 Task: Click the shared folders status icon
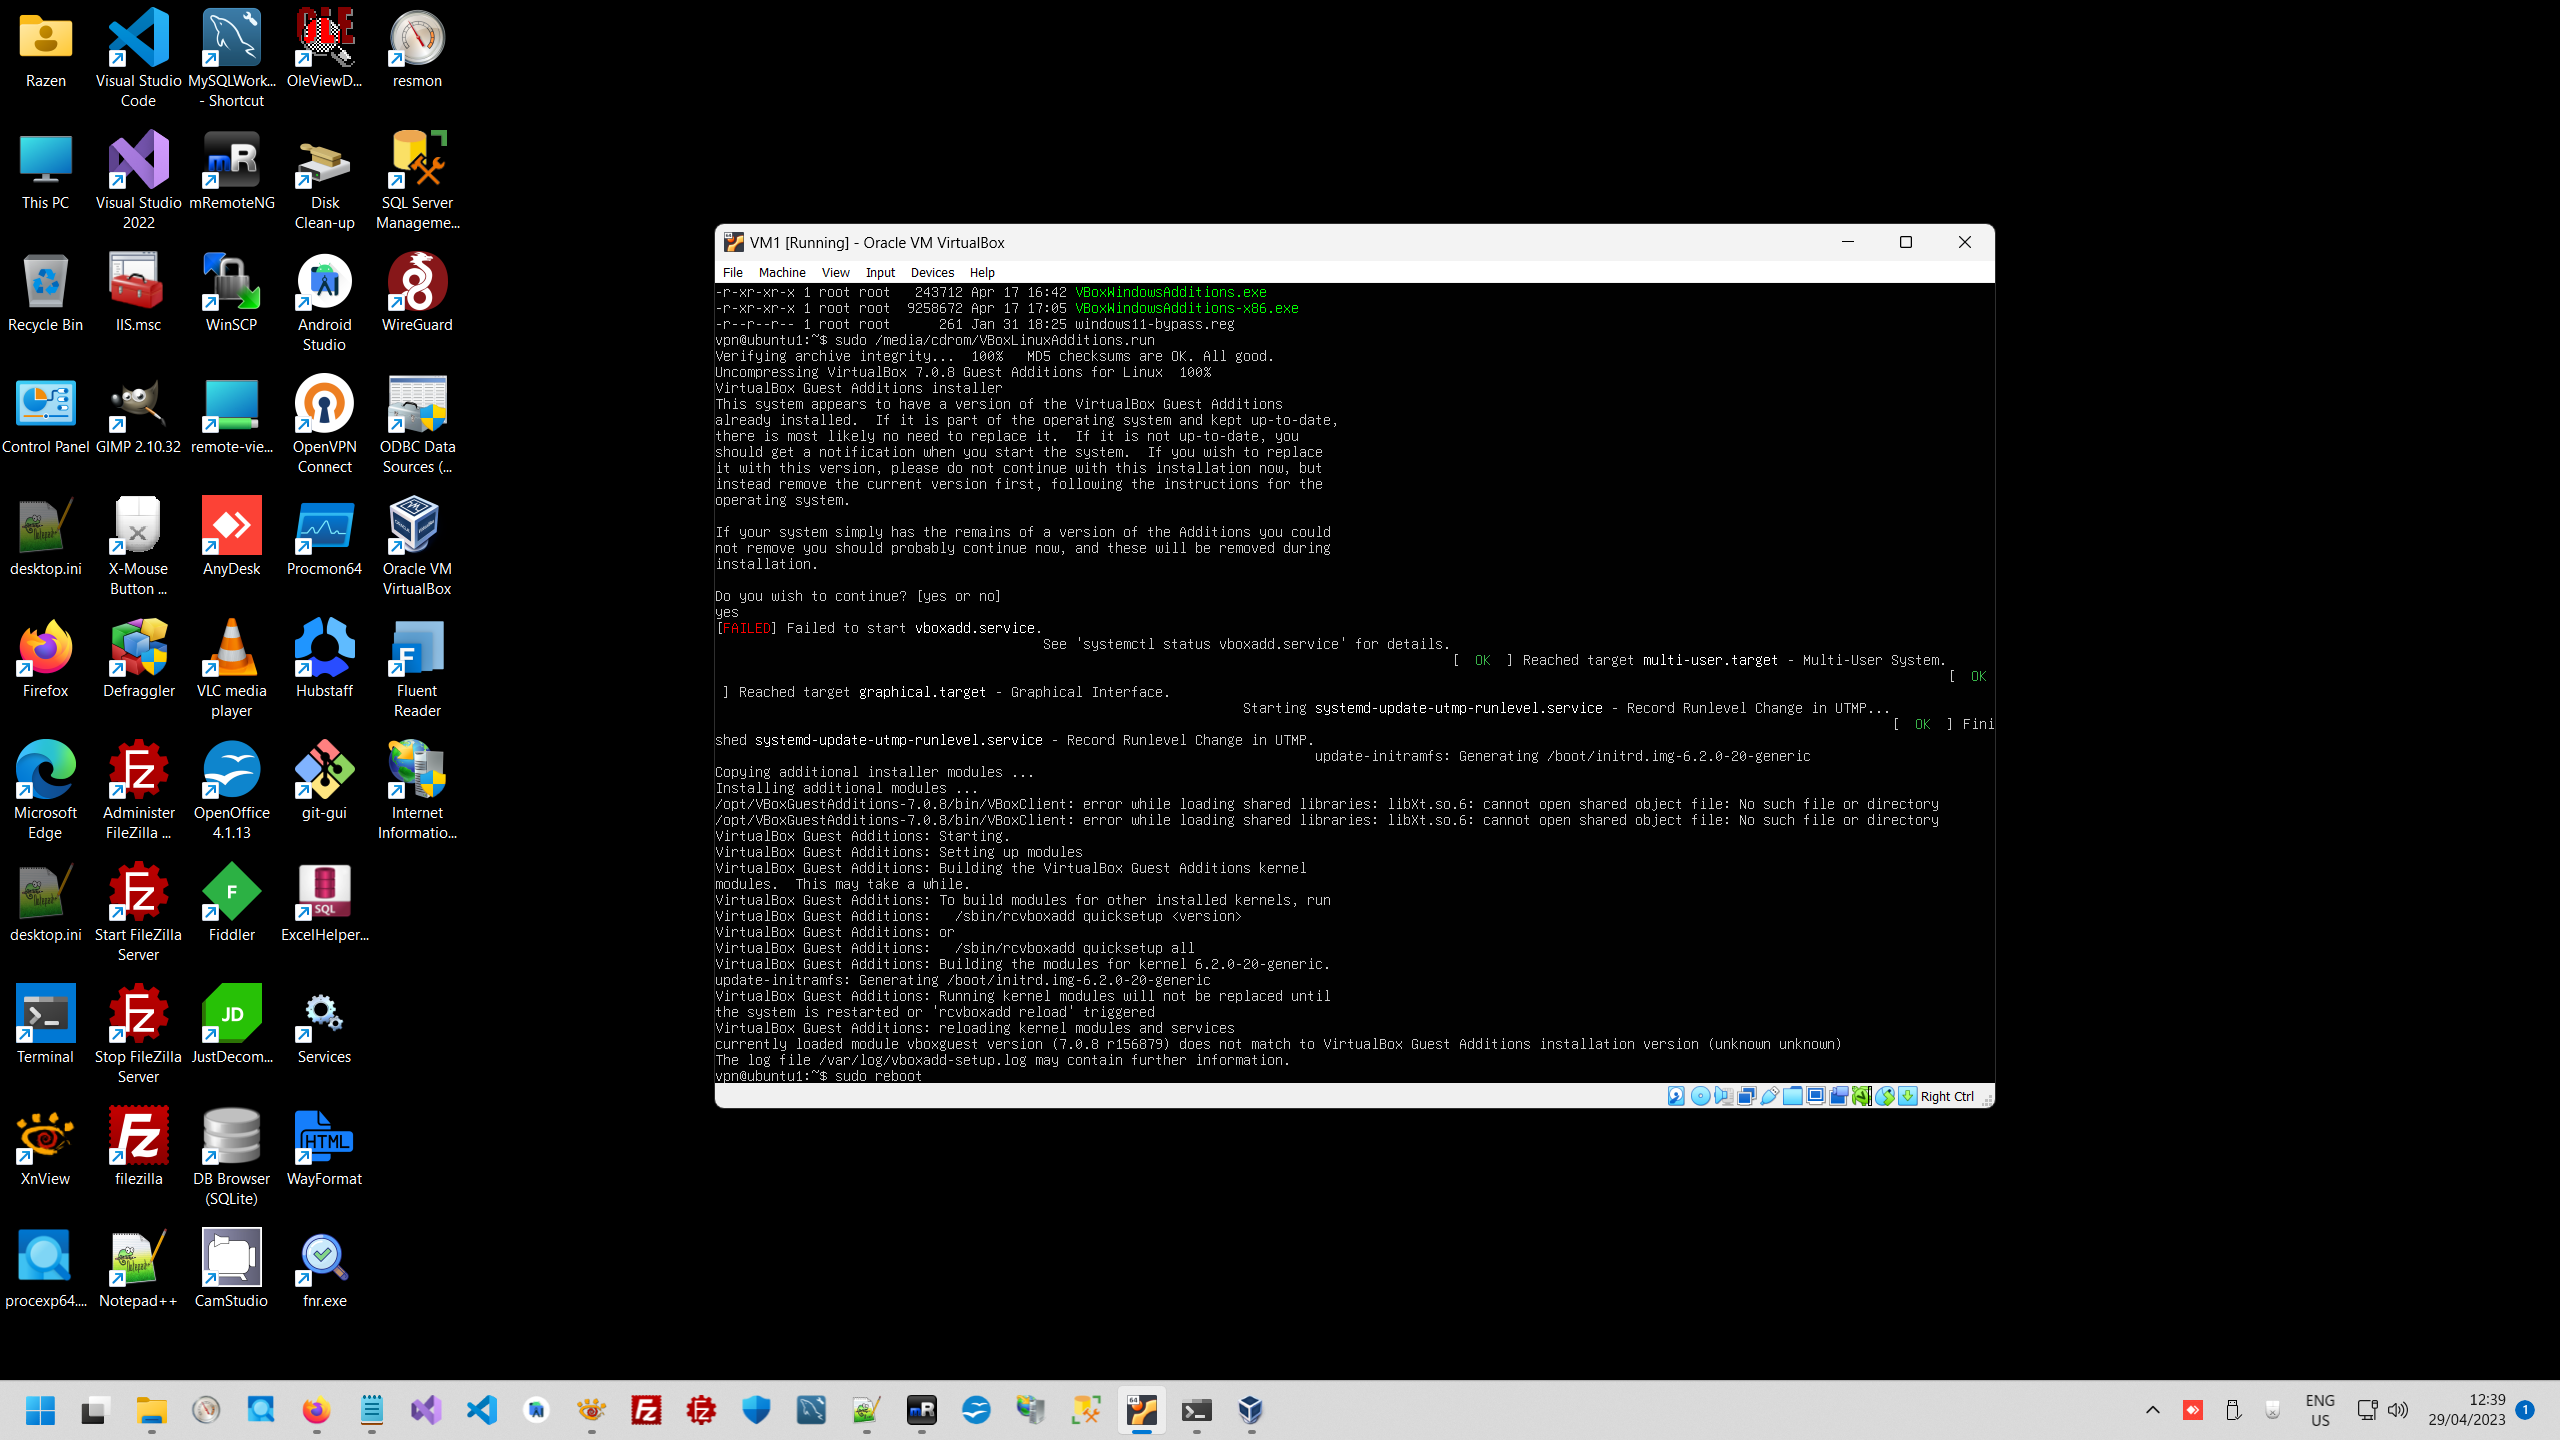(1792, 1096)
